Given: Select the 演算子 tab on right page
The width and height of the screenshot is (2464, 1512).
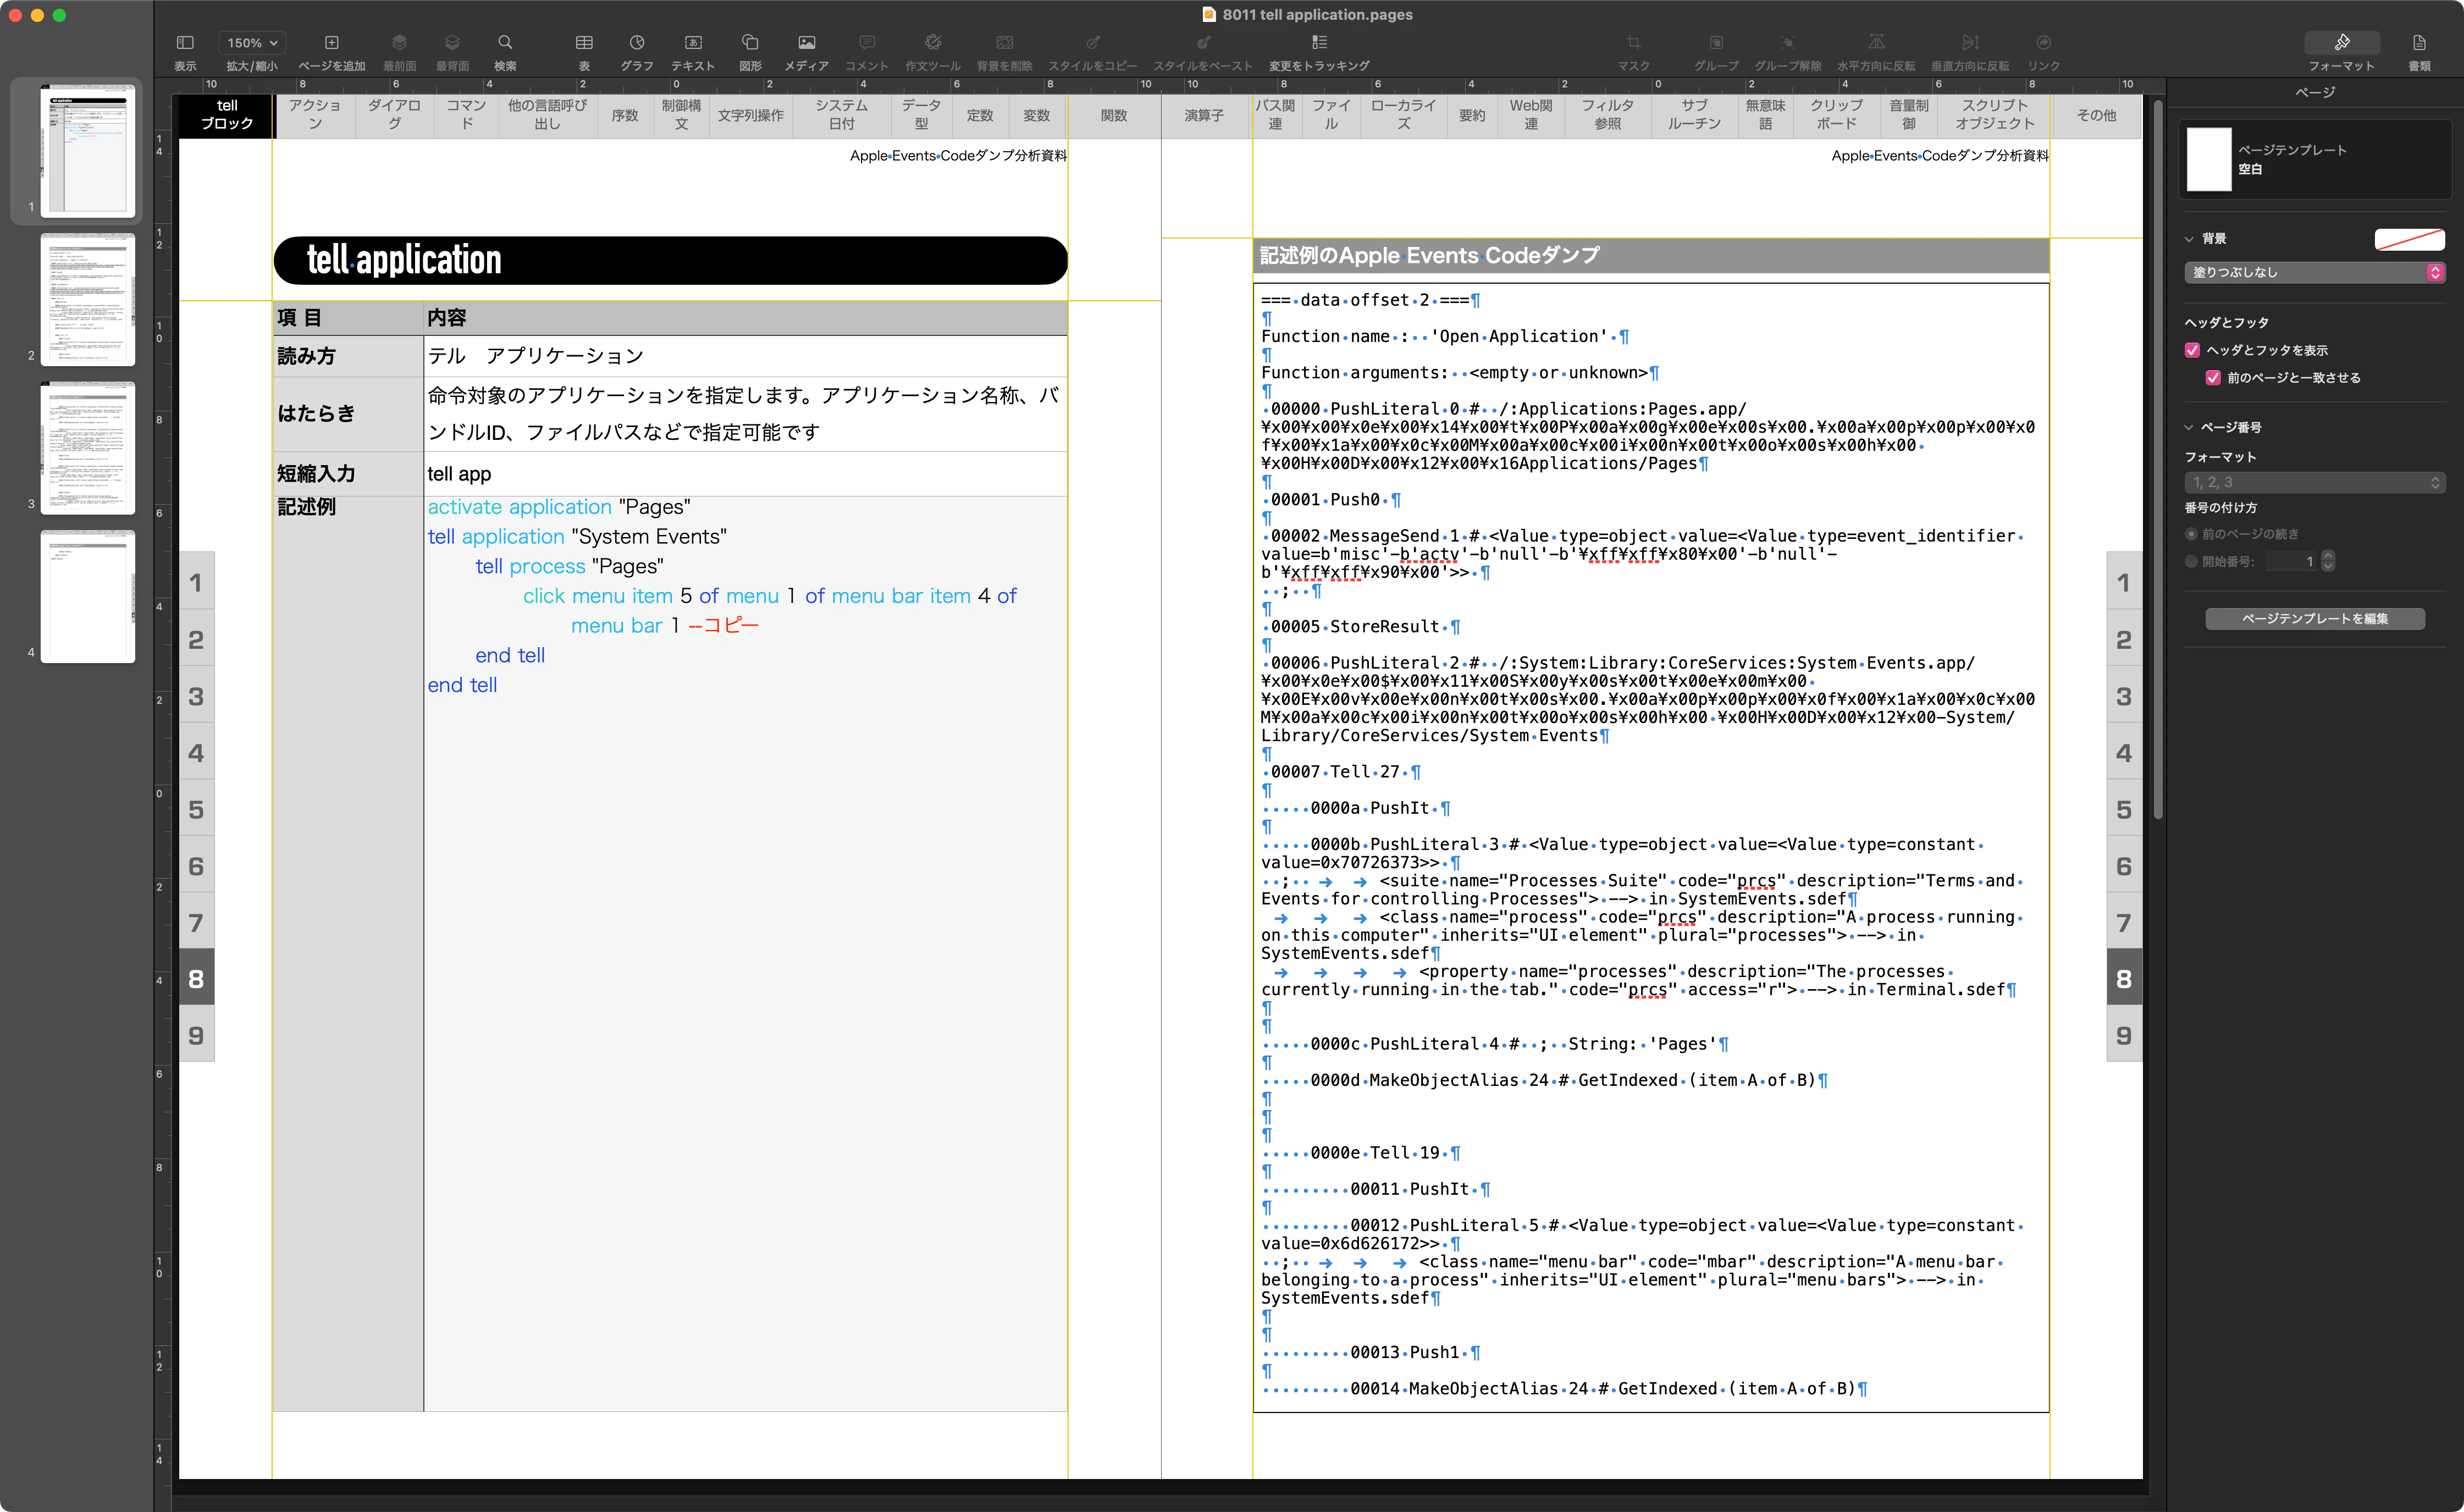Looking at the screenshot, I should click(x=1204, y=116).
